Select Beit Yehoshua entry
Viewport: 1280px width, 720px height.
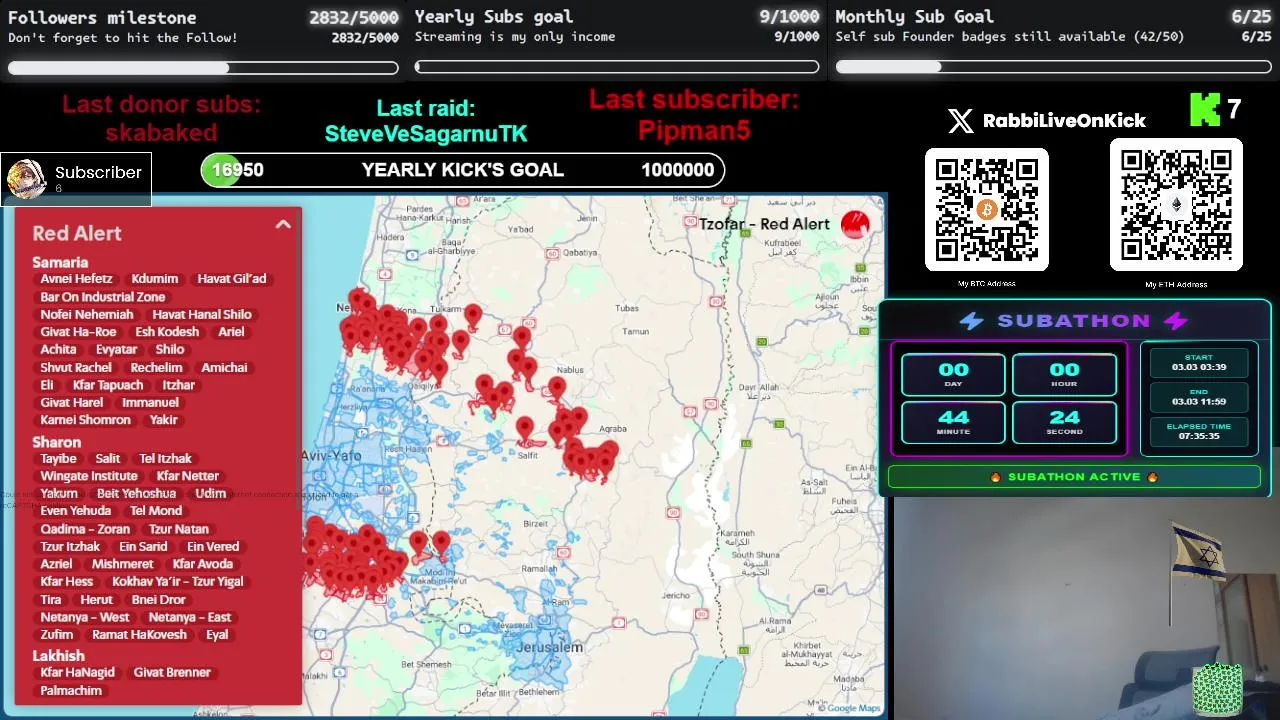coord(136,493)
